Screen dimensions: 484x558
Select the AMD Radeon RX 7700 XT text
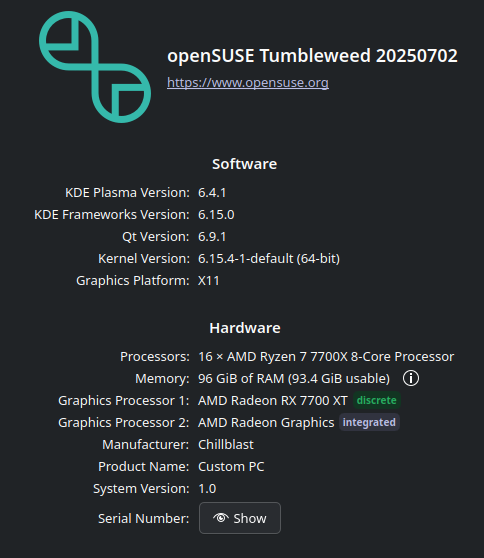[x=273, y=401]
